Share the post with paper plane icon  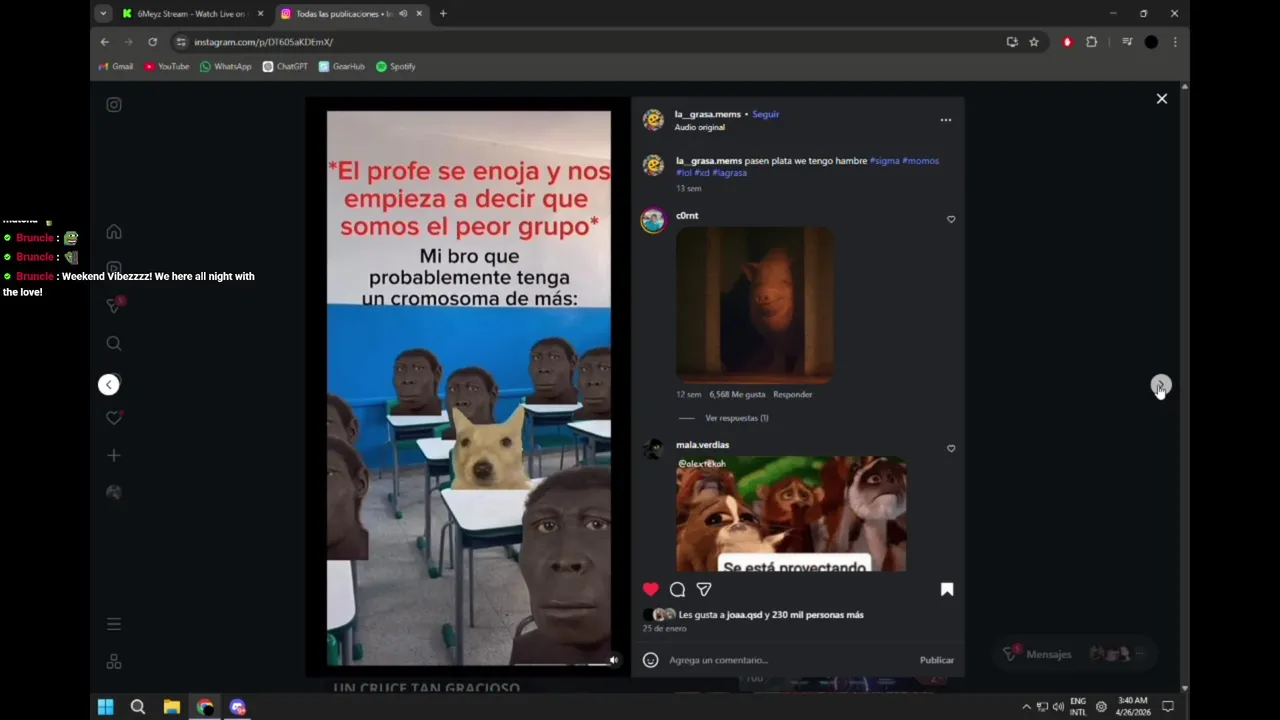[704, 589]
